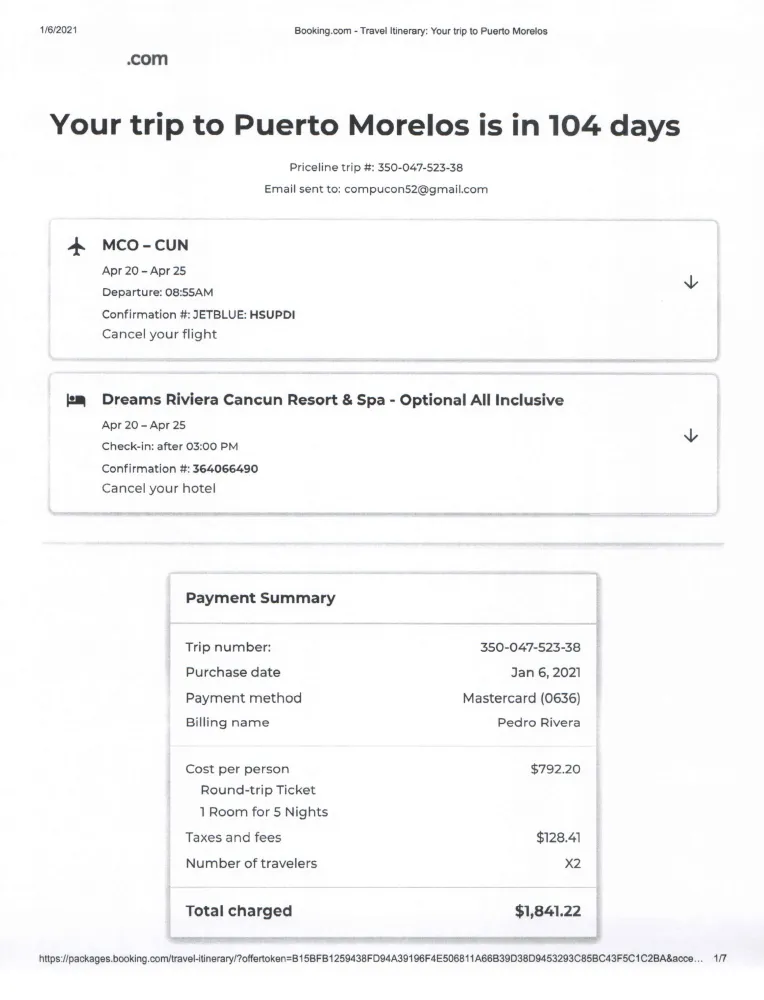Click the .com logo at the top
The width and height of the screenshot is (764, 1000).
pyautogui.click(x=147, y=59)
